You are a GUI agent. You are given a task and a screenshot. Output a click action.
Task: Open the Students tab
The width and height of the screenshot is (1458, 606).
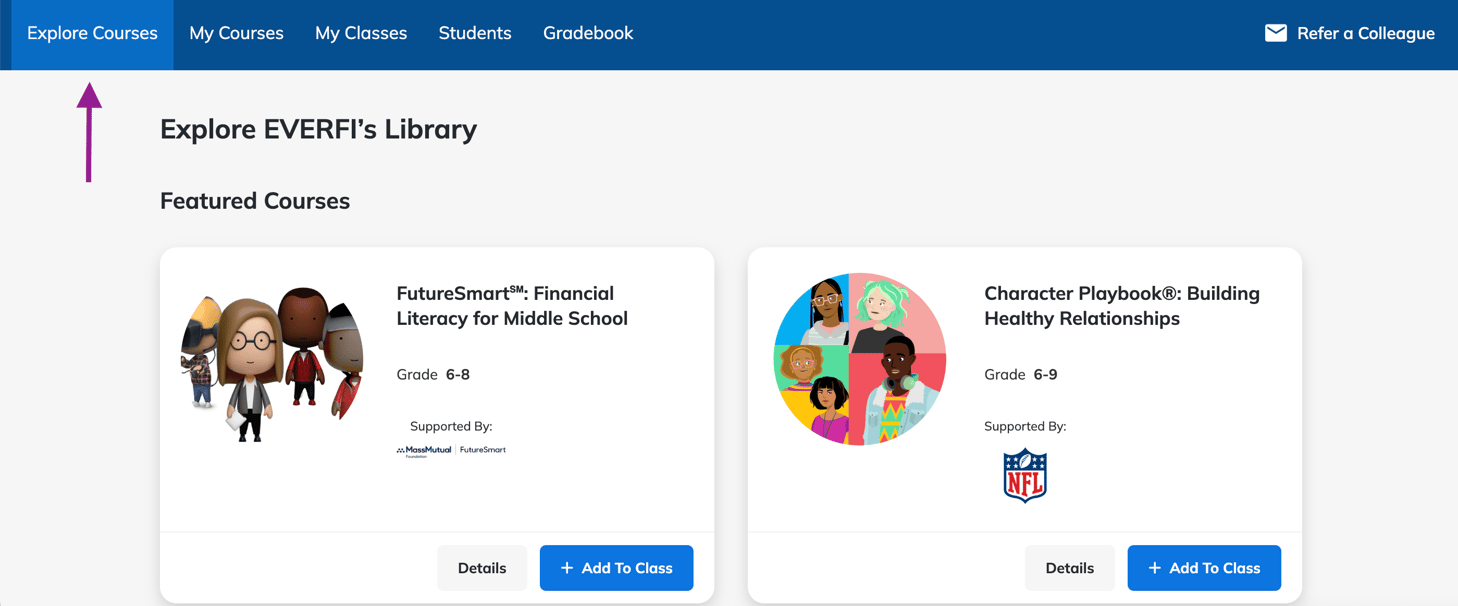tap(475, 33)
